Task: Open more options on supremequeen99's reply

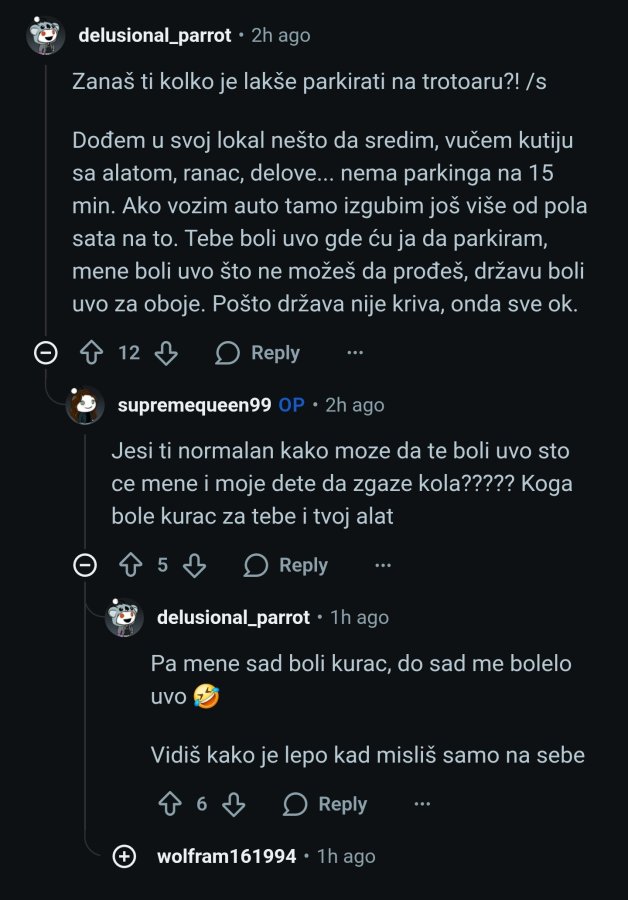Action: pos(383,566)
